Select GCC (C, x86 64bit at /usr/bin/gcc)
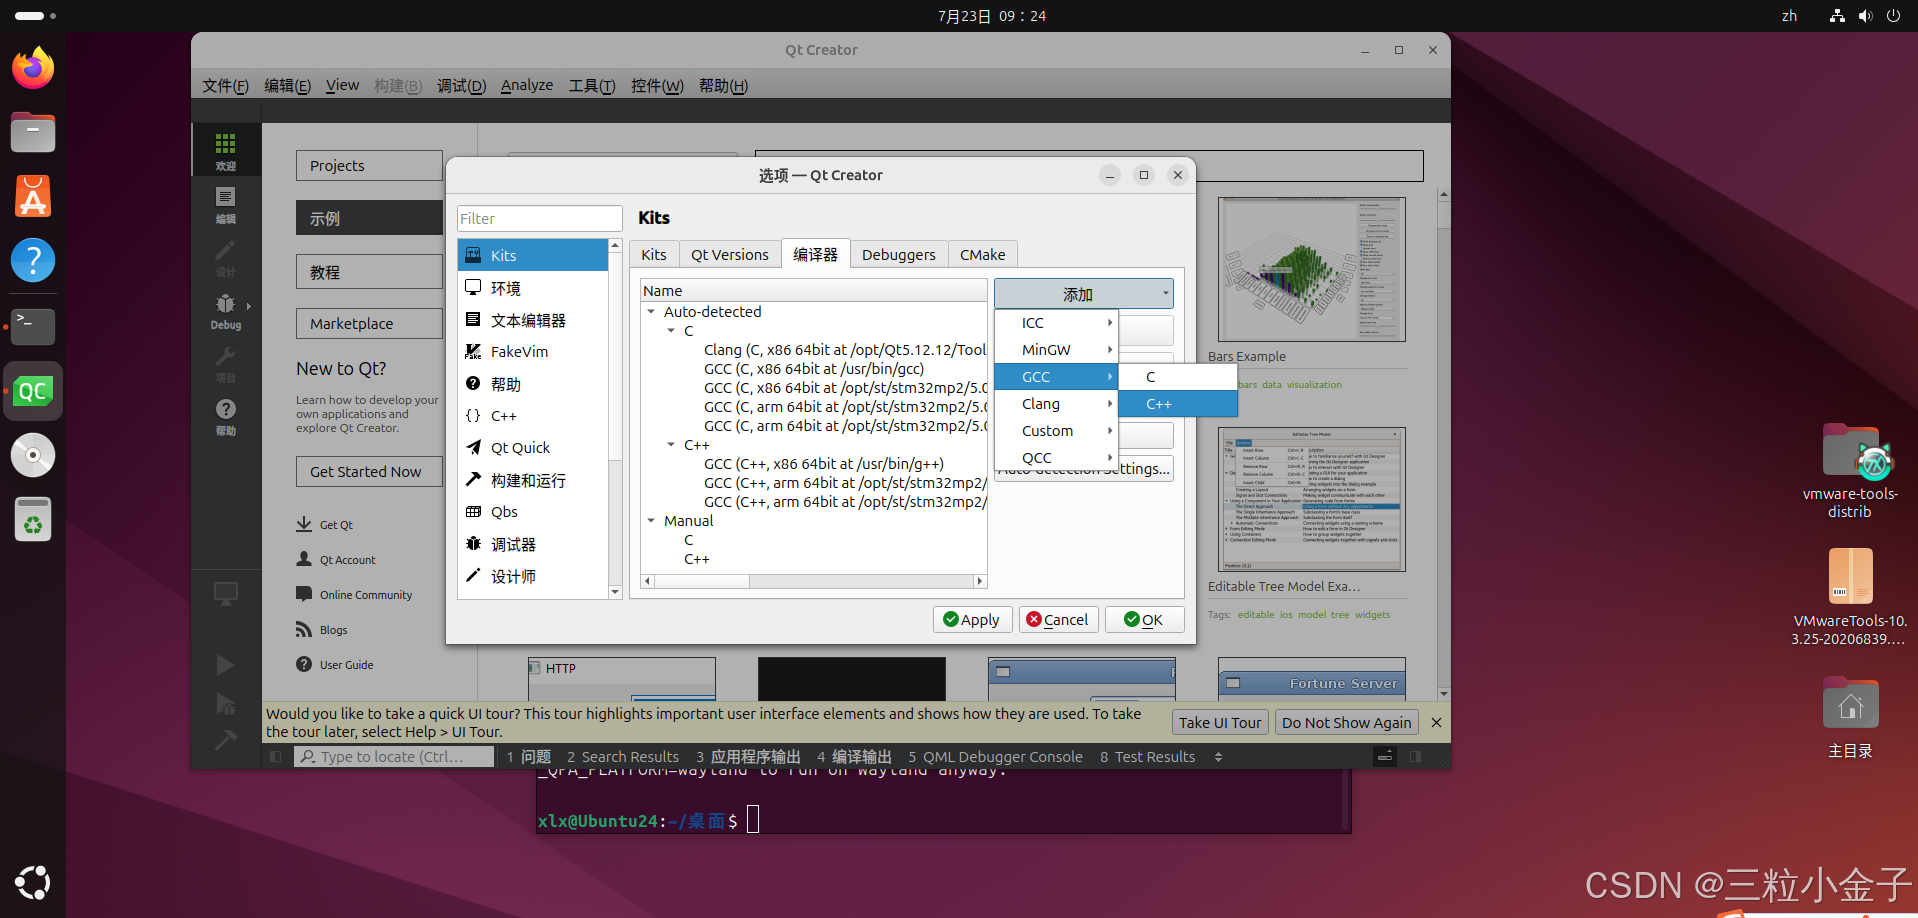 [813, 369]
